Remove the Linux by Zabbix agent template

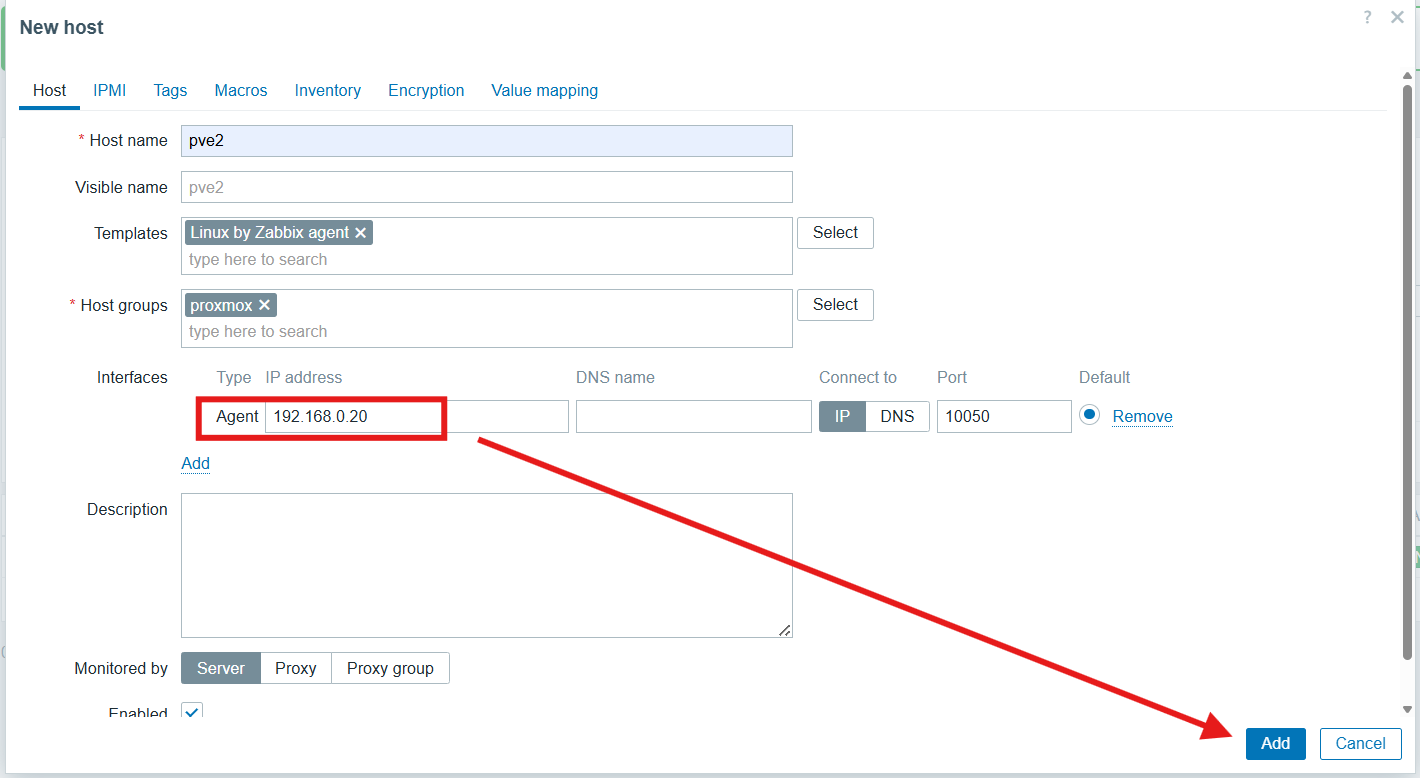click(x=361, y=233)
